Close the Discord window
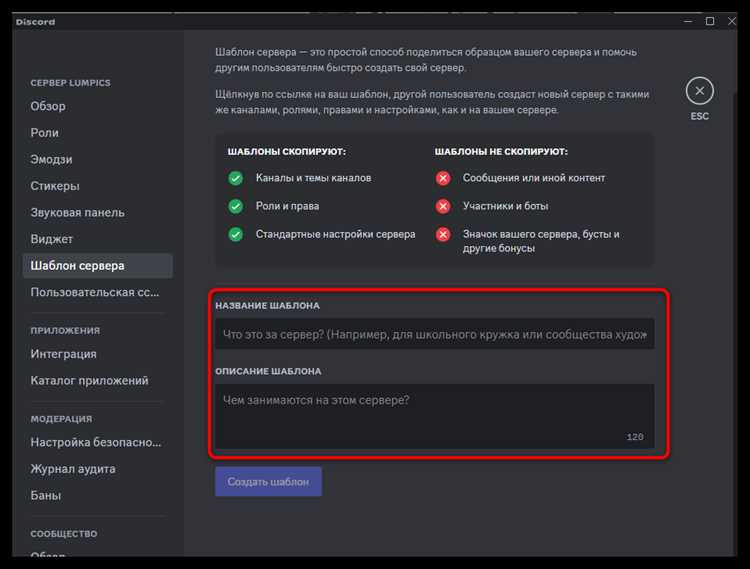Viewport: 750px width, 569px height. click(x=732, y=22)
